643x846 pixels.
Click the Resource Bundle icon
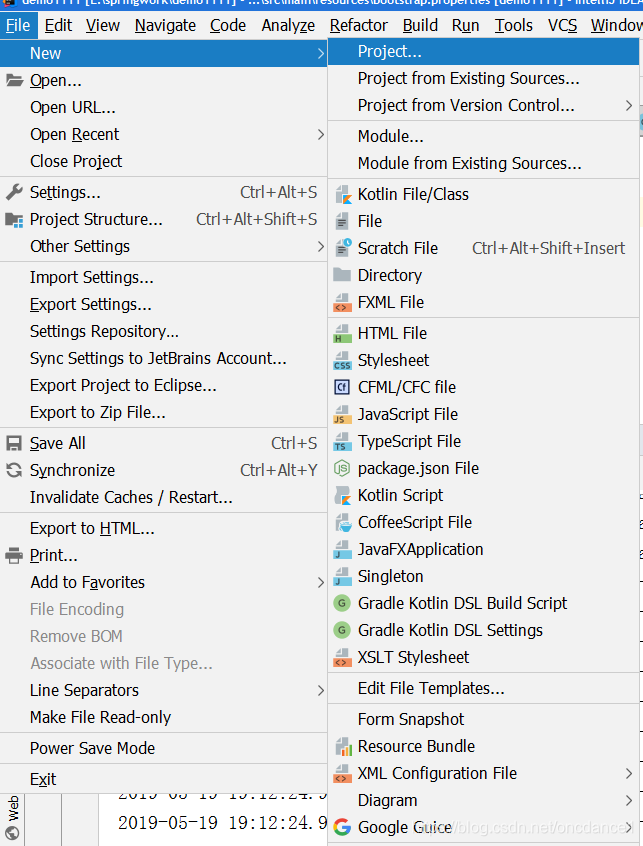343,746
